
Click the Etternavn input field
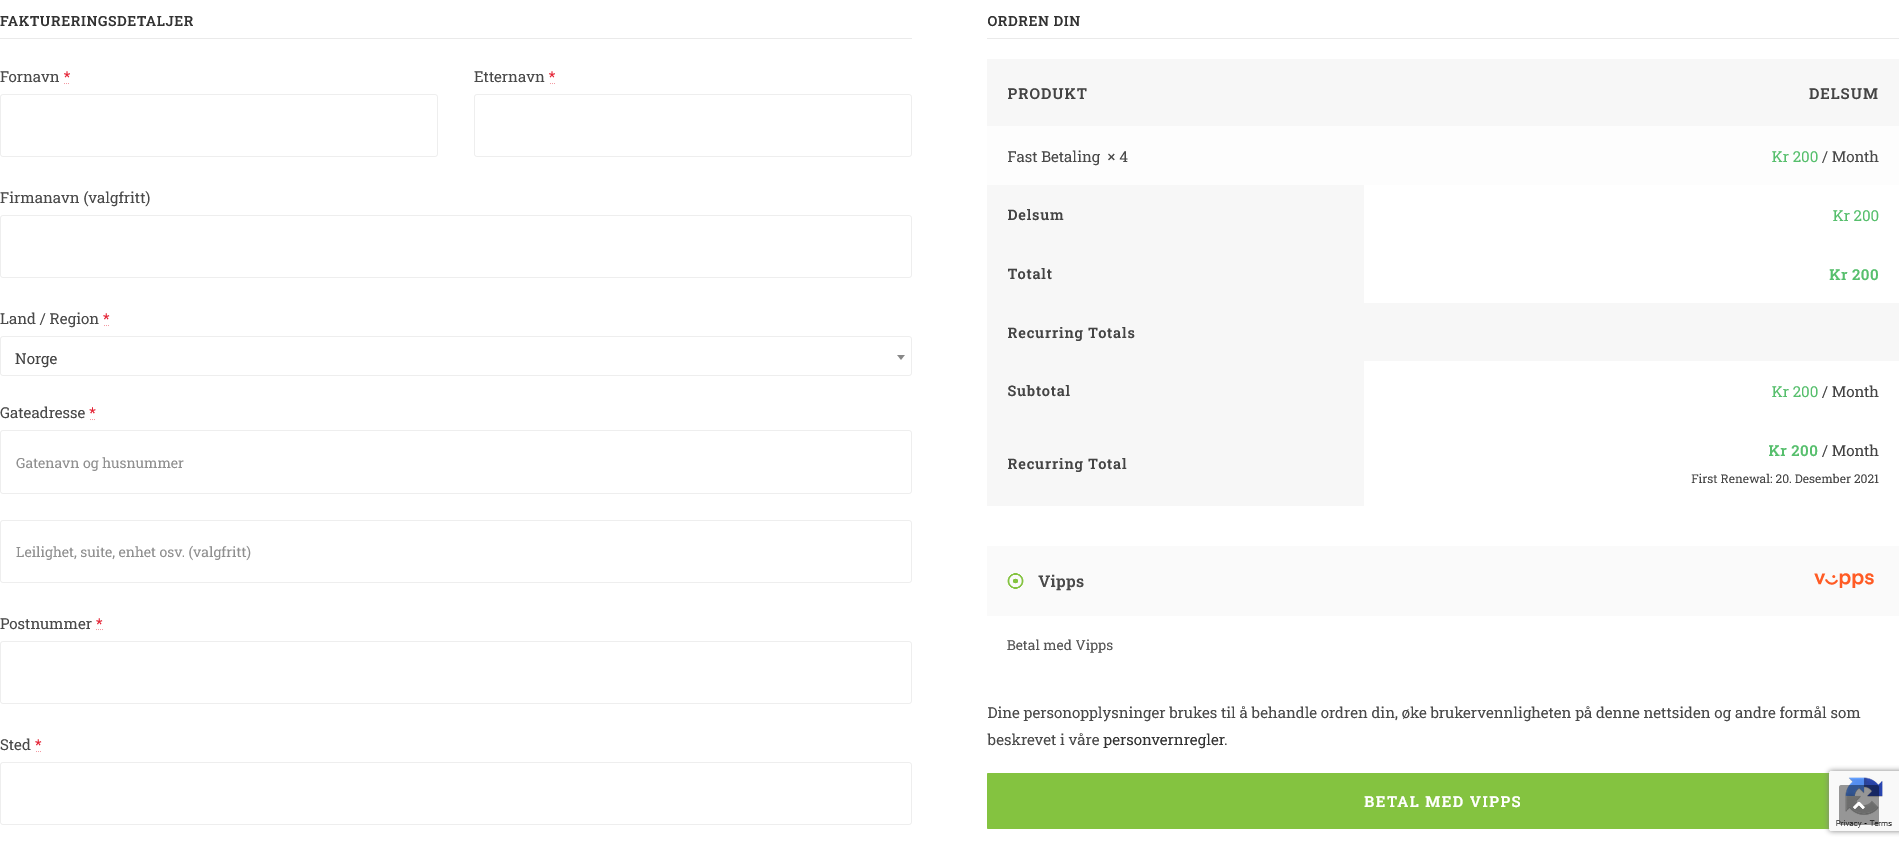(693, 125)
